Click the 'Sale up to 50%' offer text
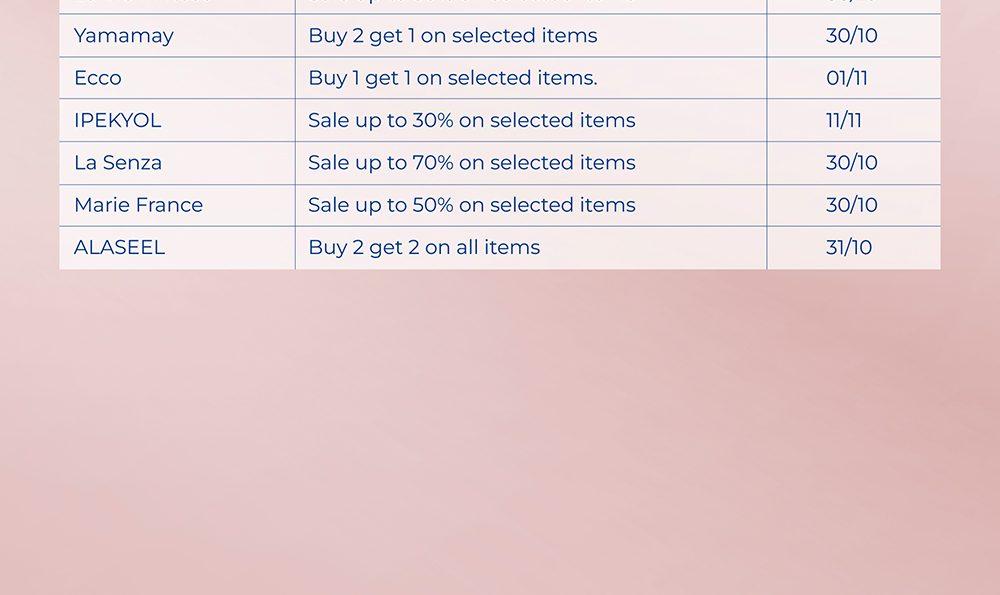This screenshot has height=595, width=1000. [471, 205]
